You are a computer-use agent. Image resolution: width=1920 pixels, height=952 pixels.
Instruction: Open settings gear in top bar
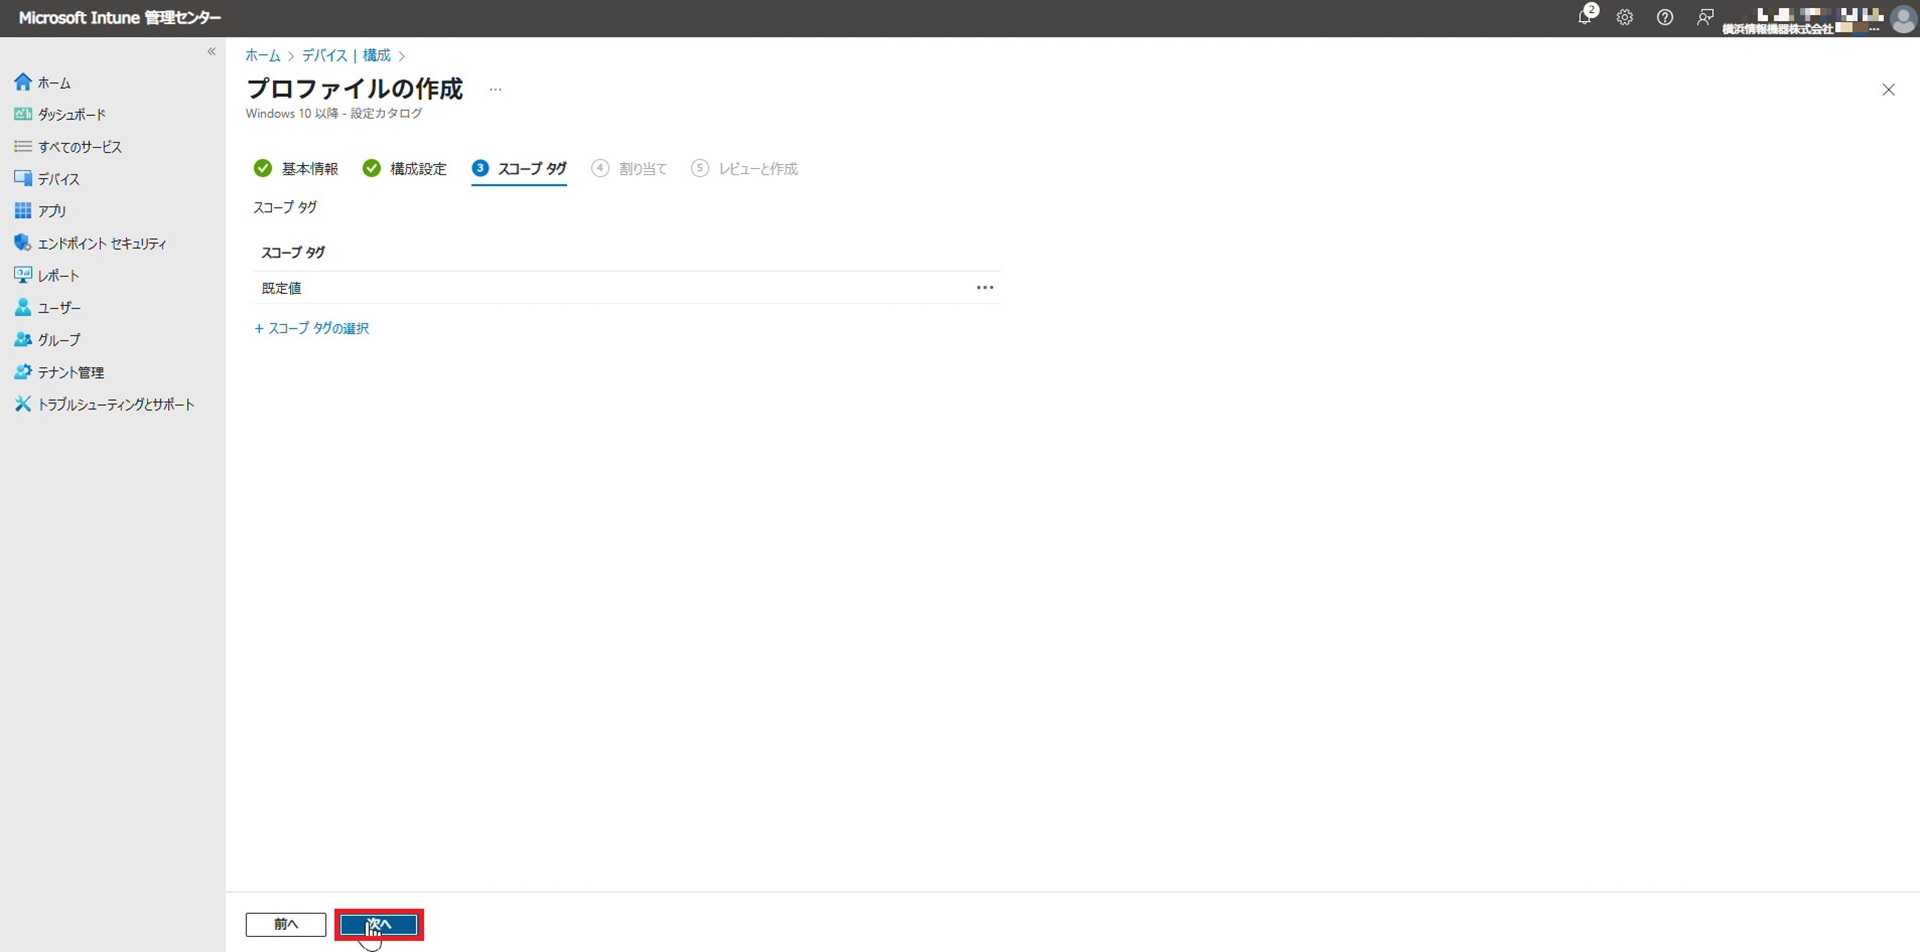tap(1625, 18)
